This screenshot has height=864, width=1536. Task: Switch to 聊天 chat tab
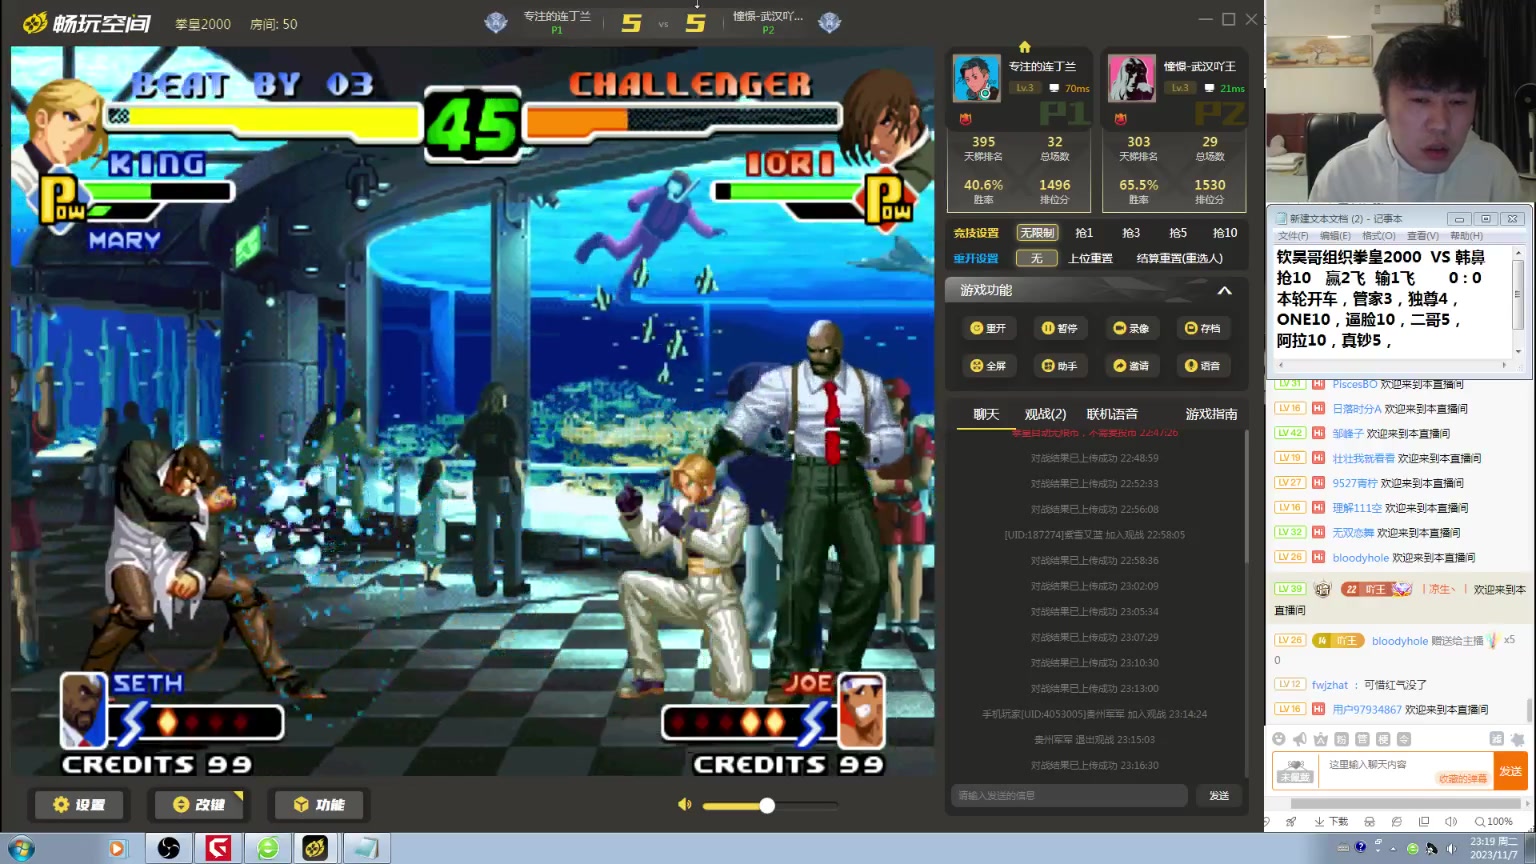click(x=986, y=414)
